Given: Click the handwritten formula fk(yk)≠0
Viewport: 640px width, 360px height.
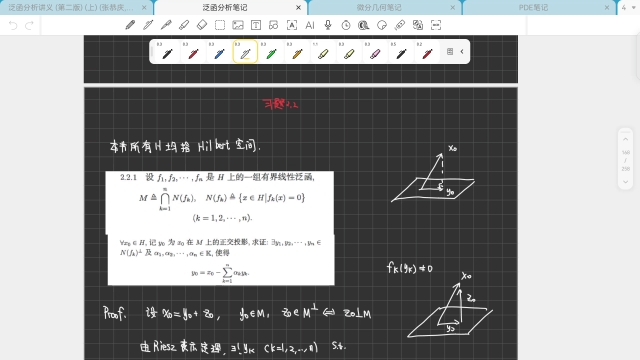Looking at the screenshot, I should 410,268.
